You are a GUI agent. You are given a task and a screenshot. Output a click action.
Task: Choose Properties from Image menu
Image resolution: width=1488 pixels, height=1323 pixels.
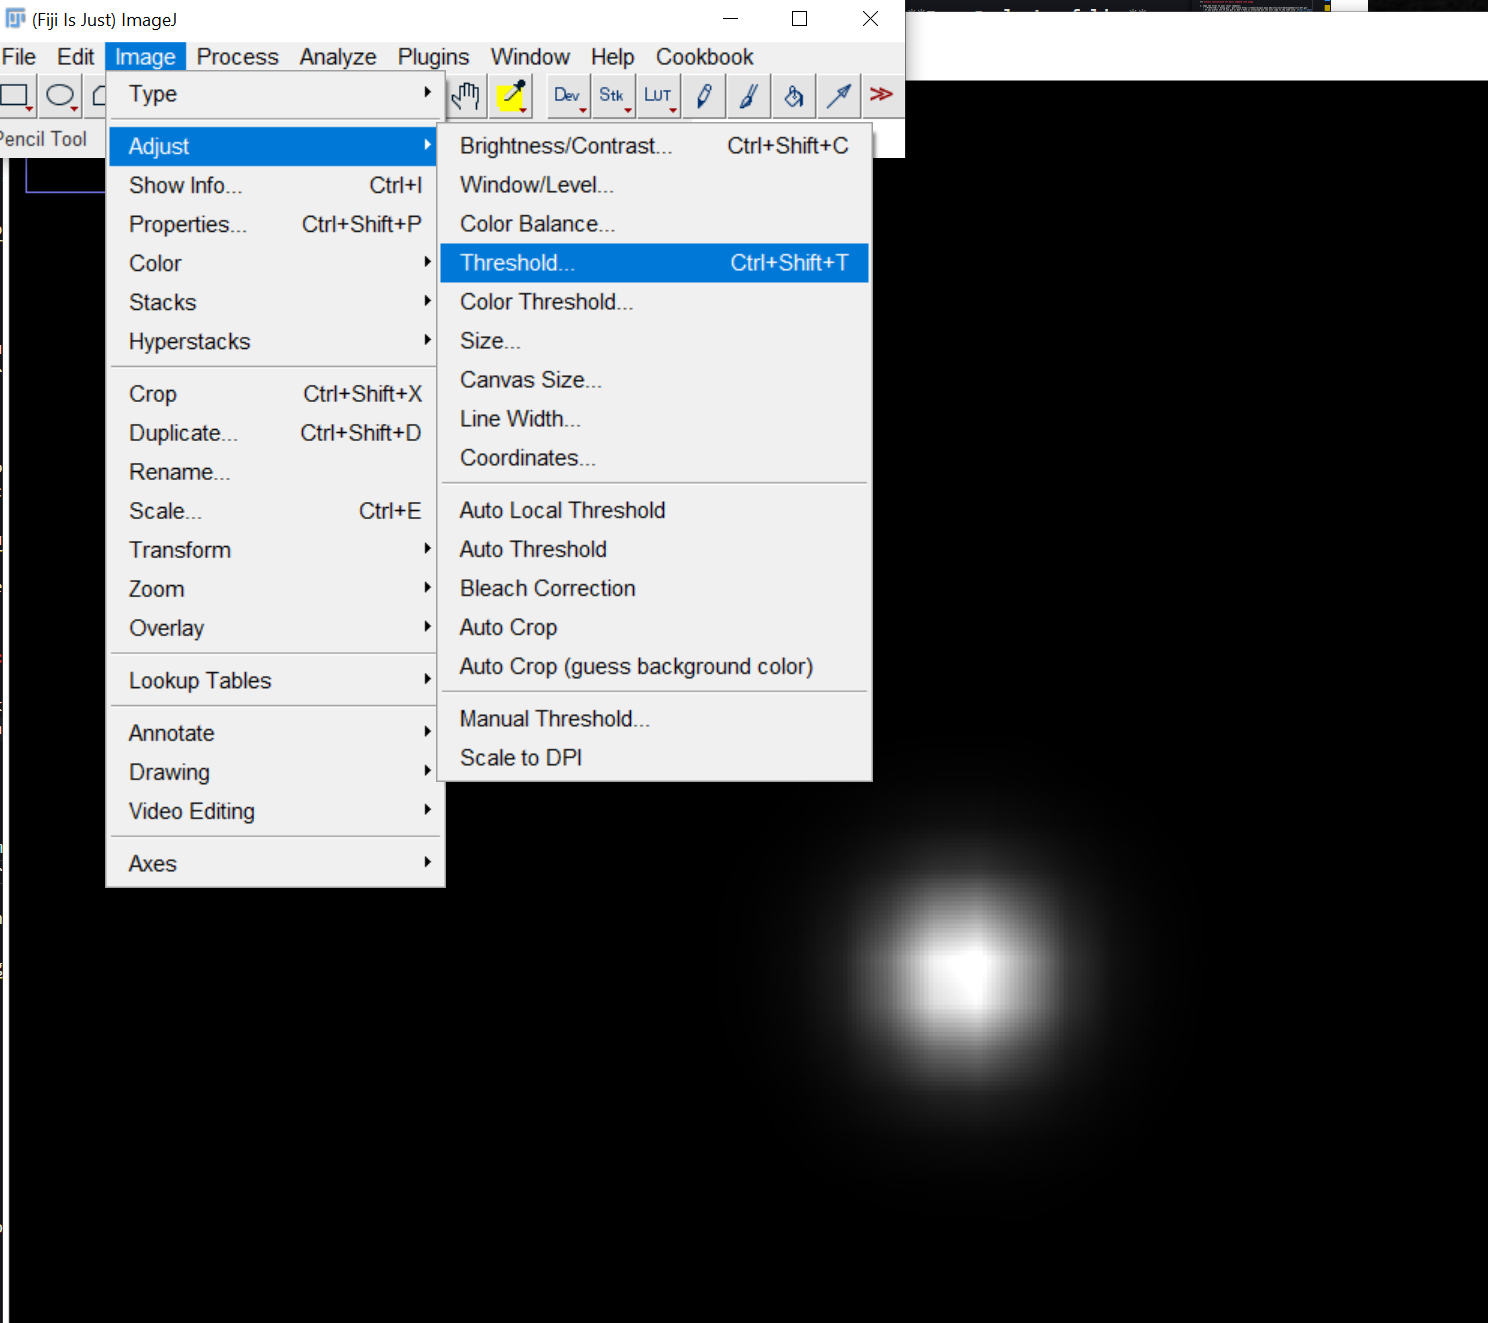tap(275, 224)
